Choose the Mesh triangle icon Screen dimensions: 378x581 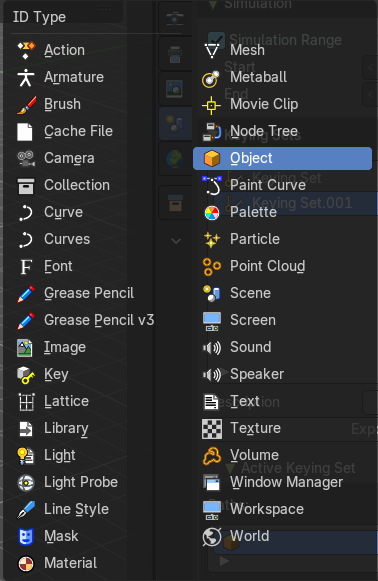coord(212,50)
